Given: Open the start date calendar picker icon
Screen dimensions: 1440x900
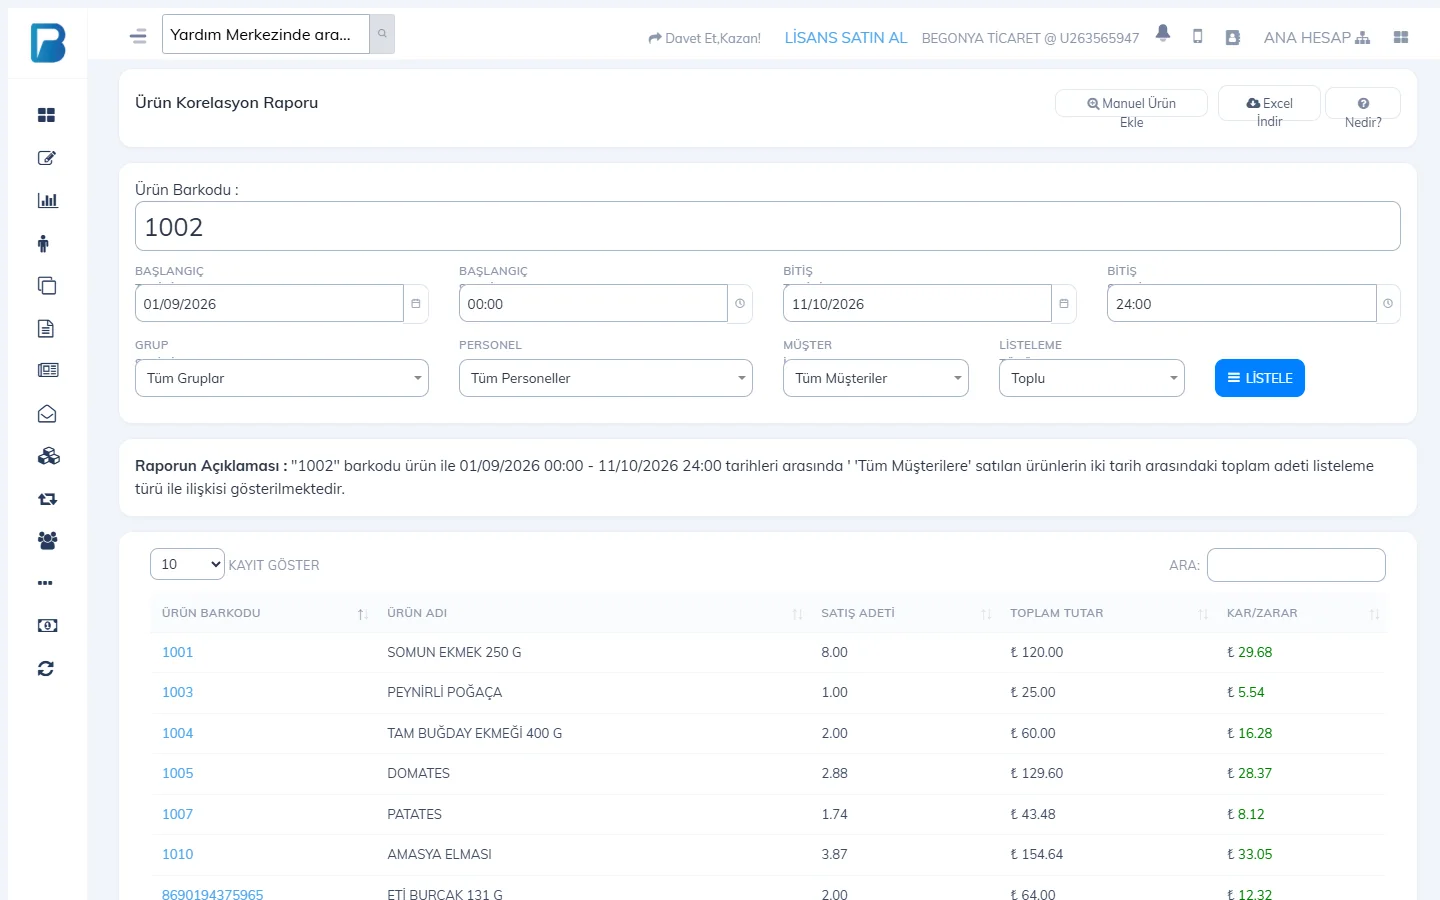Looking at the screenshot, I should tap(416, 304).
